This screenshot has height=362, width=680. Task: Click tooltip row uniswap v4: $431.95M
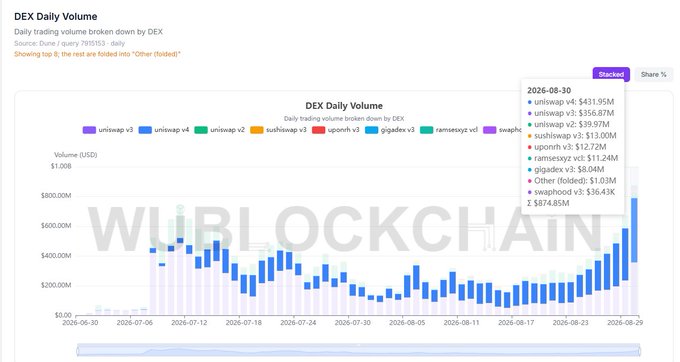[570, 102]
